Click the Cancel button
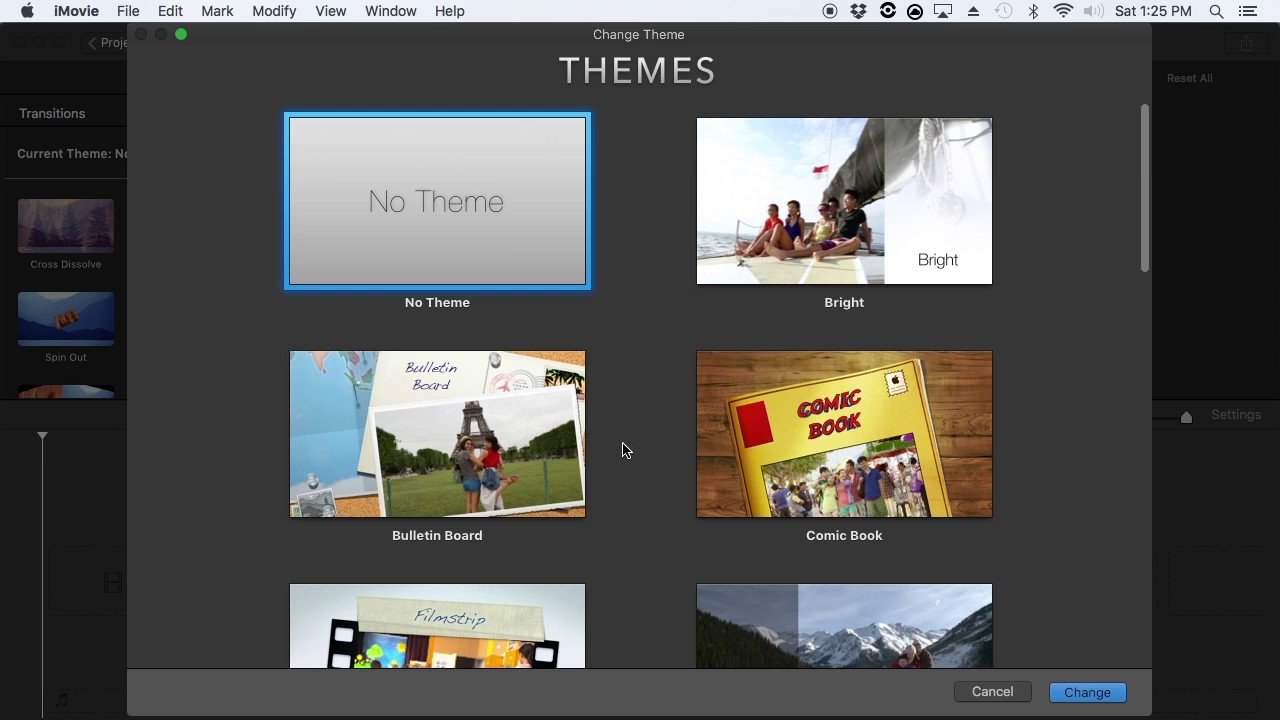Image resolution: width=1280 pixels, height=720 pixels. (x=992, y=692)
